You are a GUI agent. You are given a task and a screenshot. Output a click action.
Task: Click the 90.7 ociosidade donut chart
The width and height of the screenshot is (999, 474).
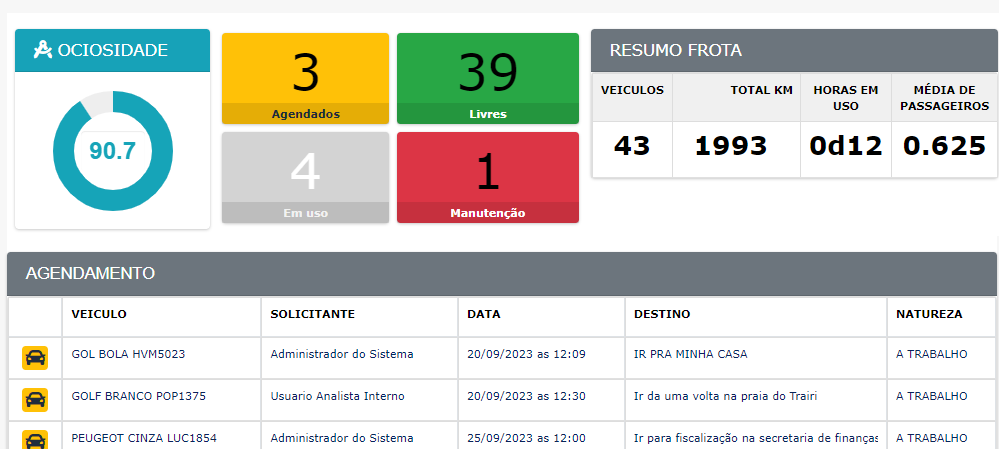[113, 151]
